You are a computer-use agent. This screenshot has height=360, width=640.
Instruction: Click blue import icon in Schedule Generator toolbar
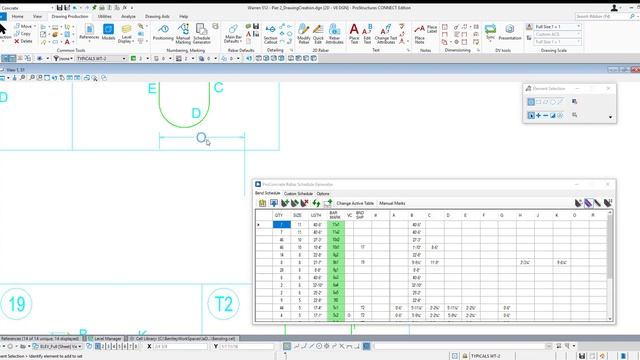coord(273,203)
